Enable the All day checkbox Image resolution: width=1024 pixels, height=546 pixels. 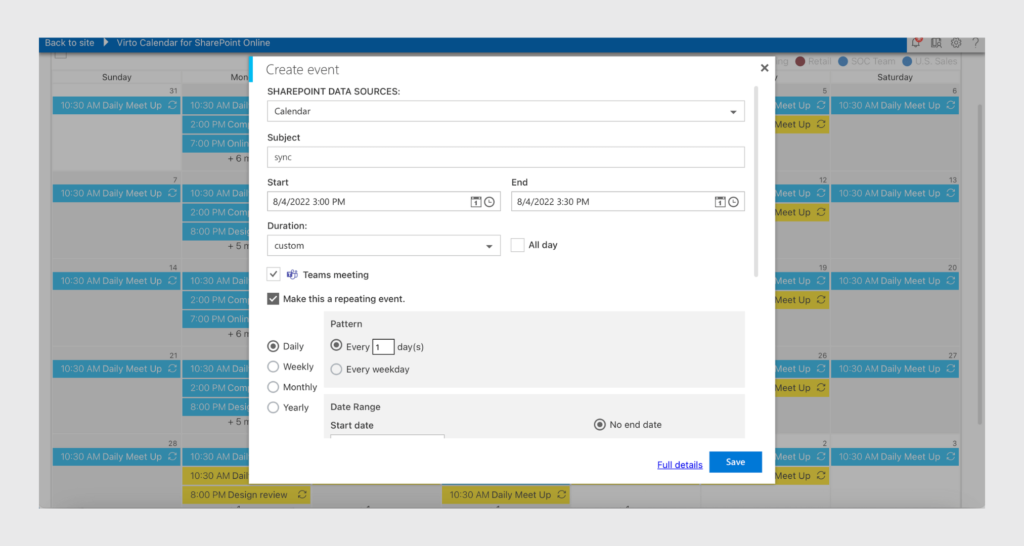[x=517, y=245]
